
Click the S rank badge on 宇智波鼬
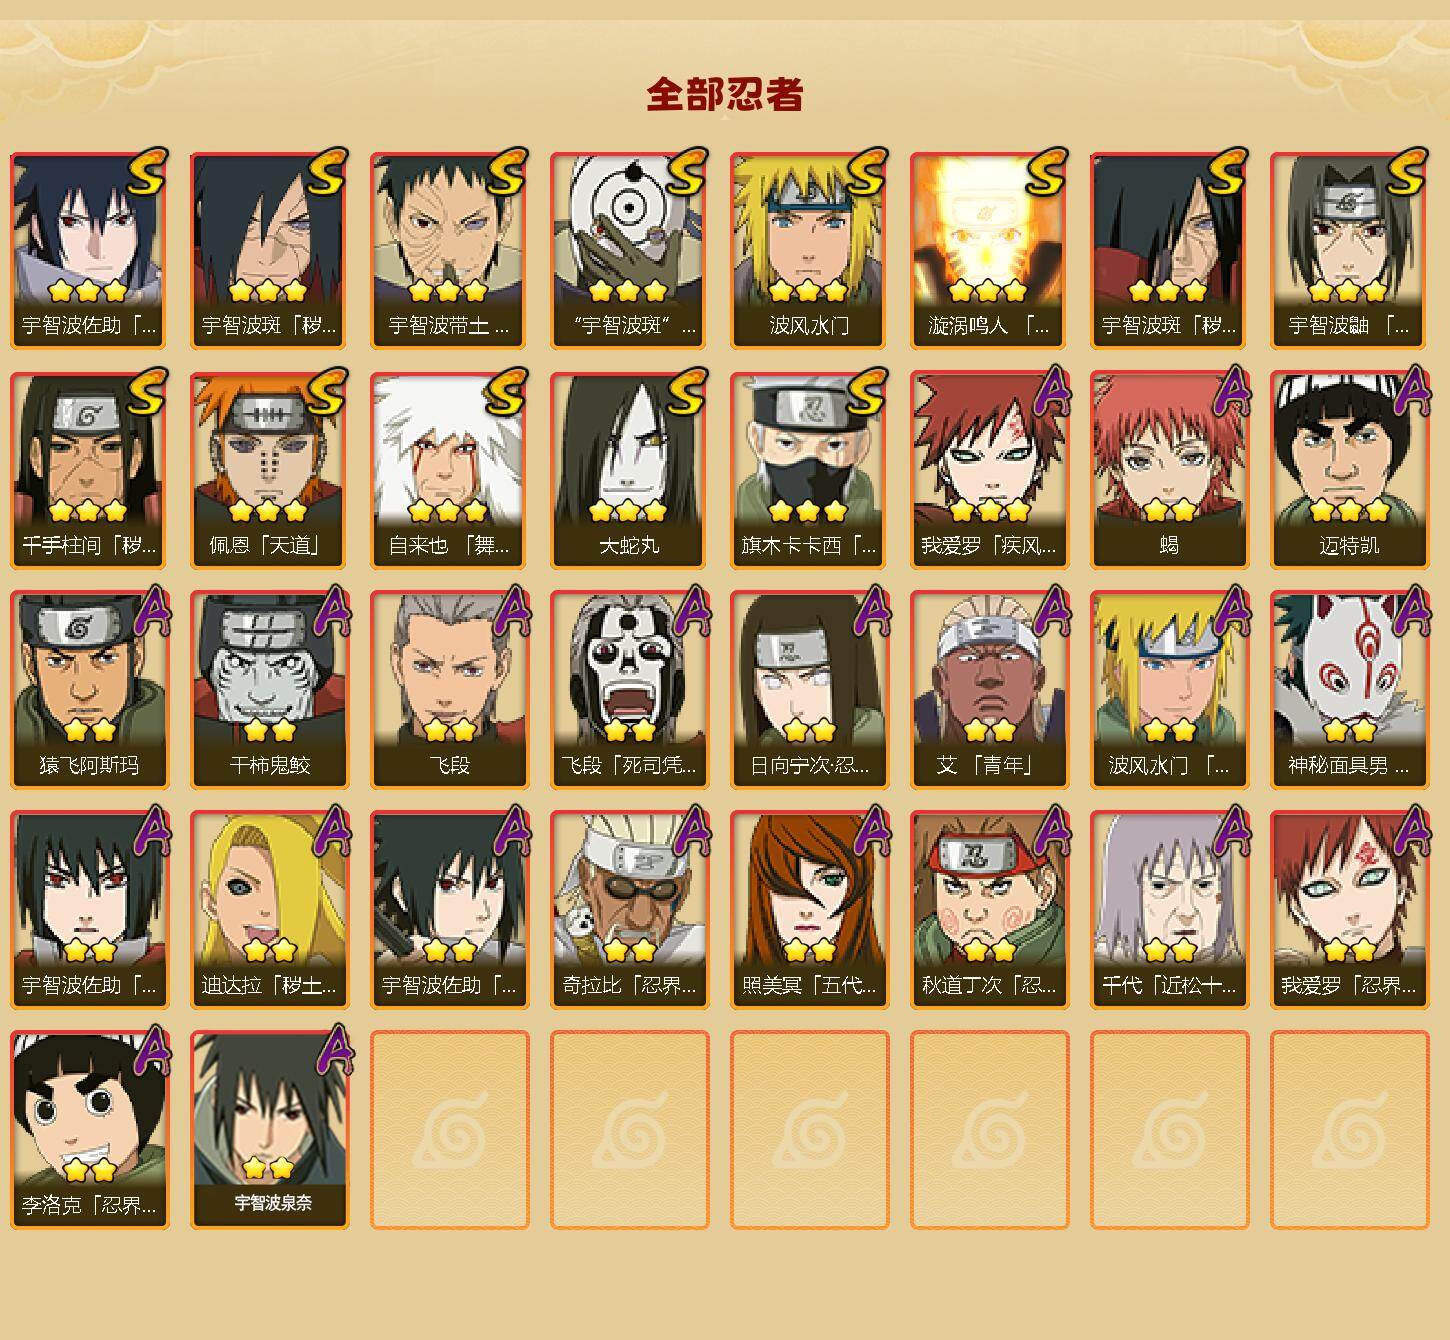coord(1406,172)
